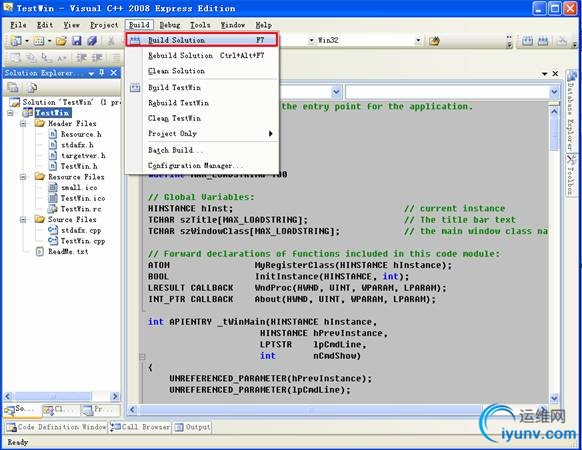582x450 pixels.
Task: Click the Show All Files icon in Solution Explorer
Action: [x=32, y=87]
